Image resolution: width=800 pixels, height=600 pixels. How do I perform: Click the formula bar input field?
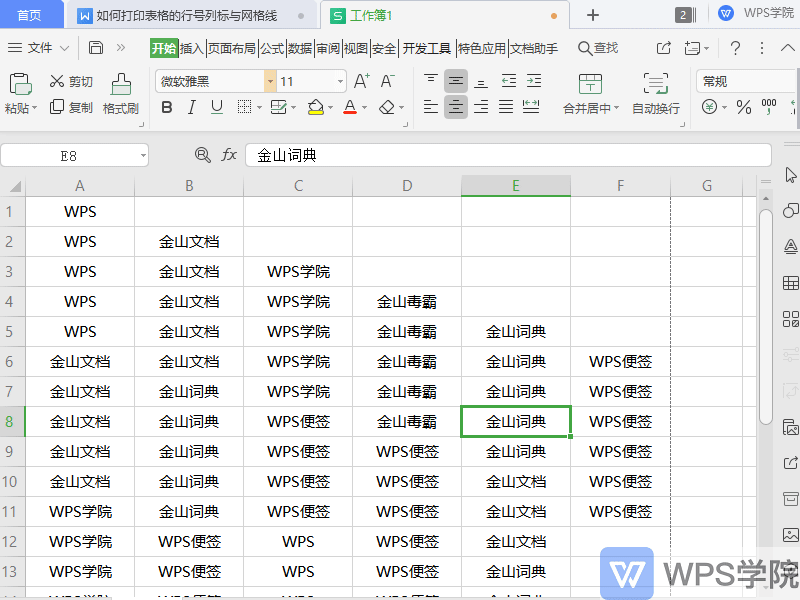[x=508, y=155]
